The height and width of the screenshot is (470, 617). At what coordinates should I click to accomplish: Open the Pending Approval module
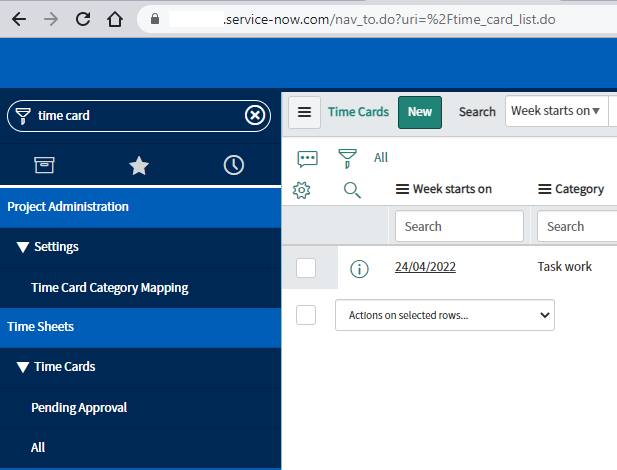point(79,407)
